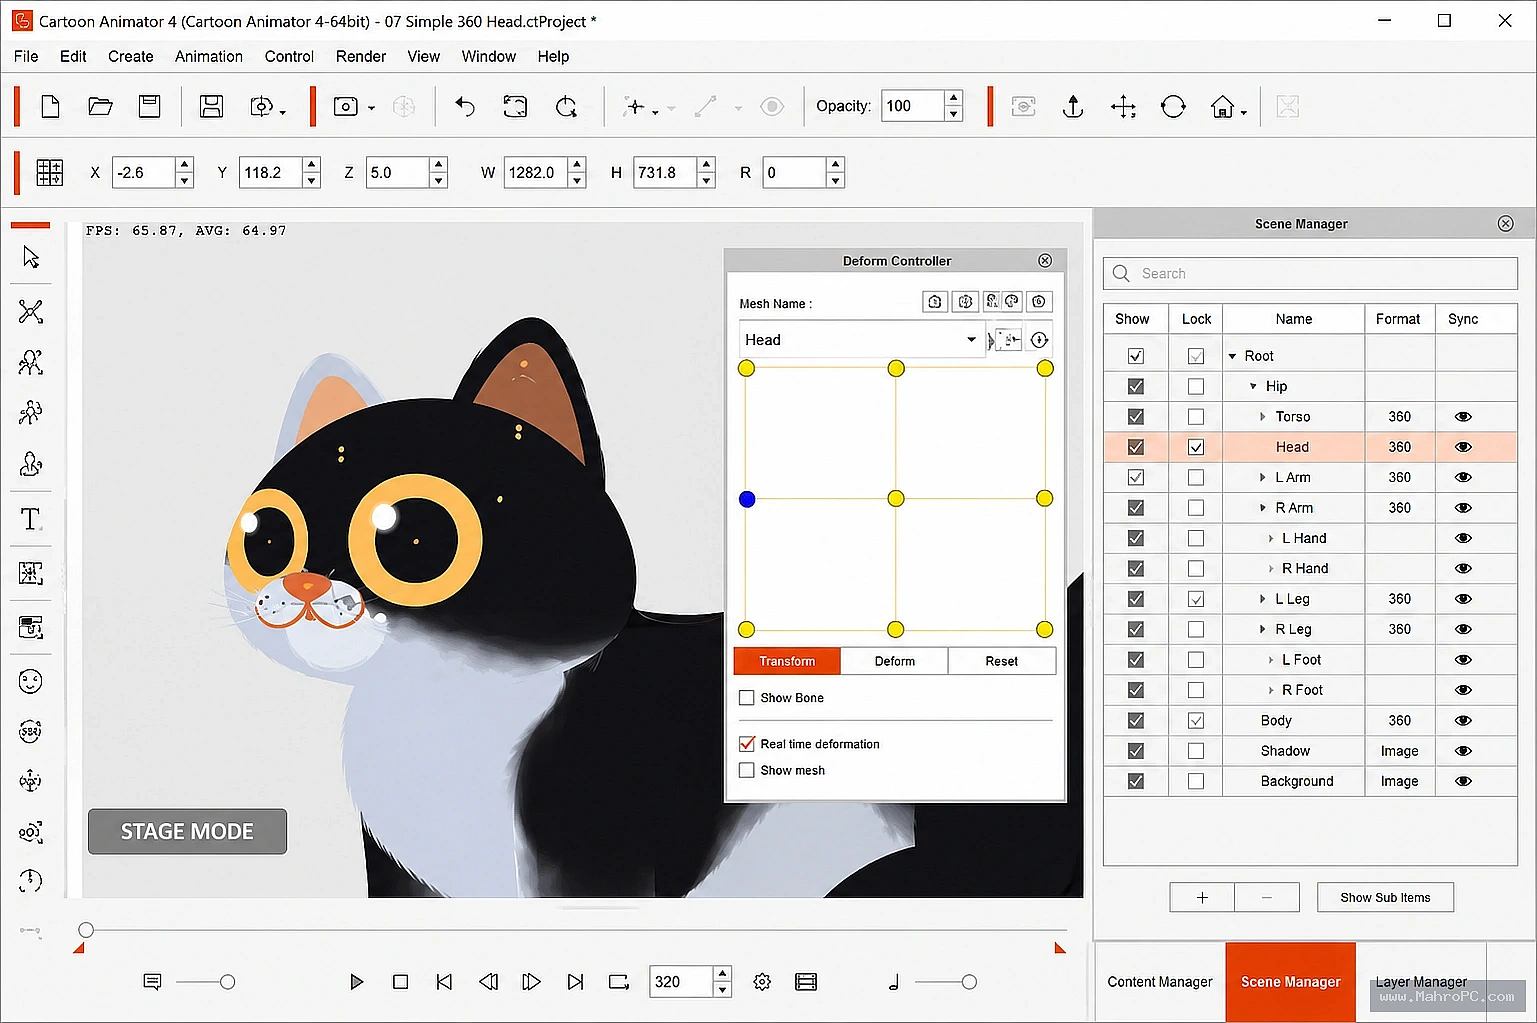Step to the next frame
Viewport: 1537px width, 1023px height.
click(531, 982)
